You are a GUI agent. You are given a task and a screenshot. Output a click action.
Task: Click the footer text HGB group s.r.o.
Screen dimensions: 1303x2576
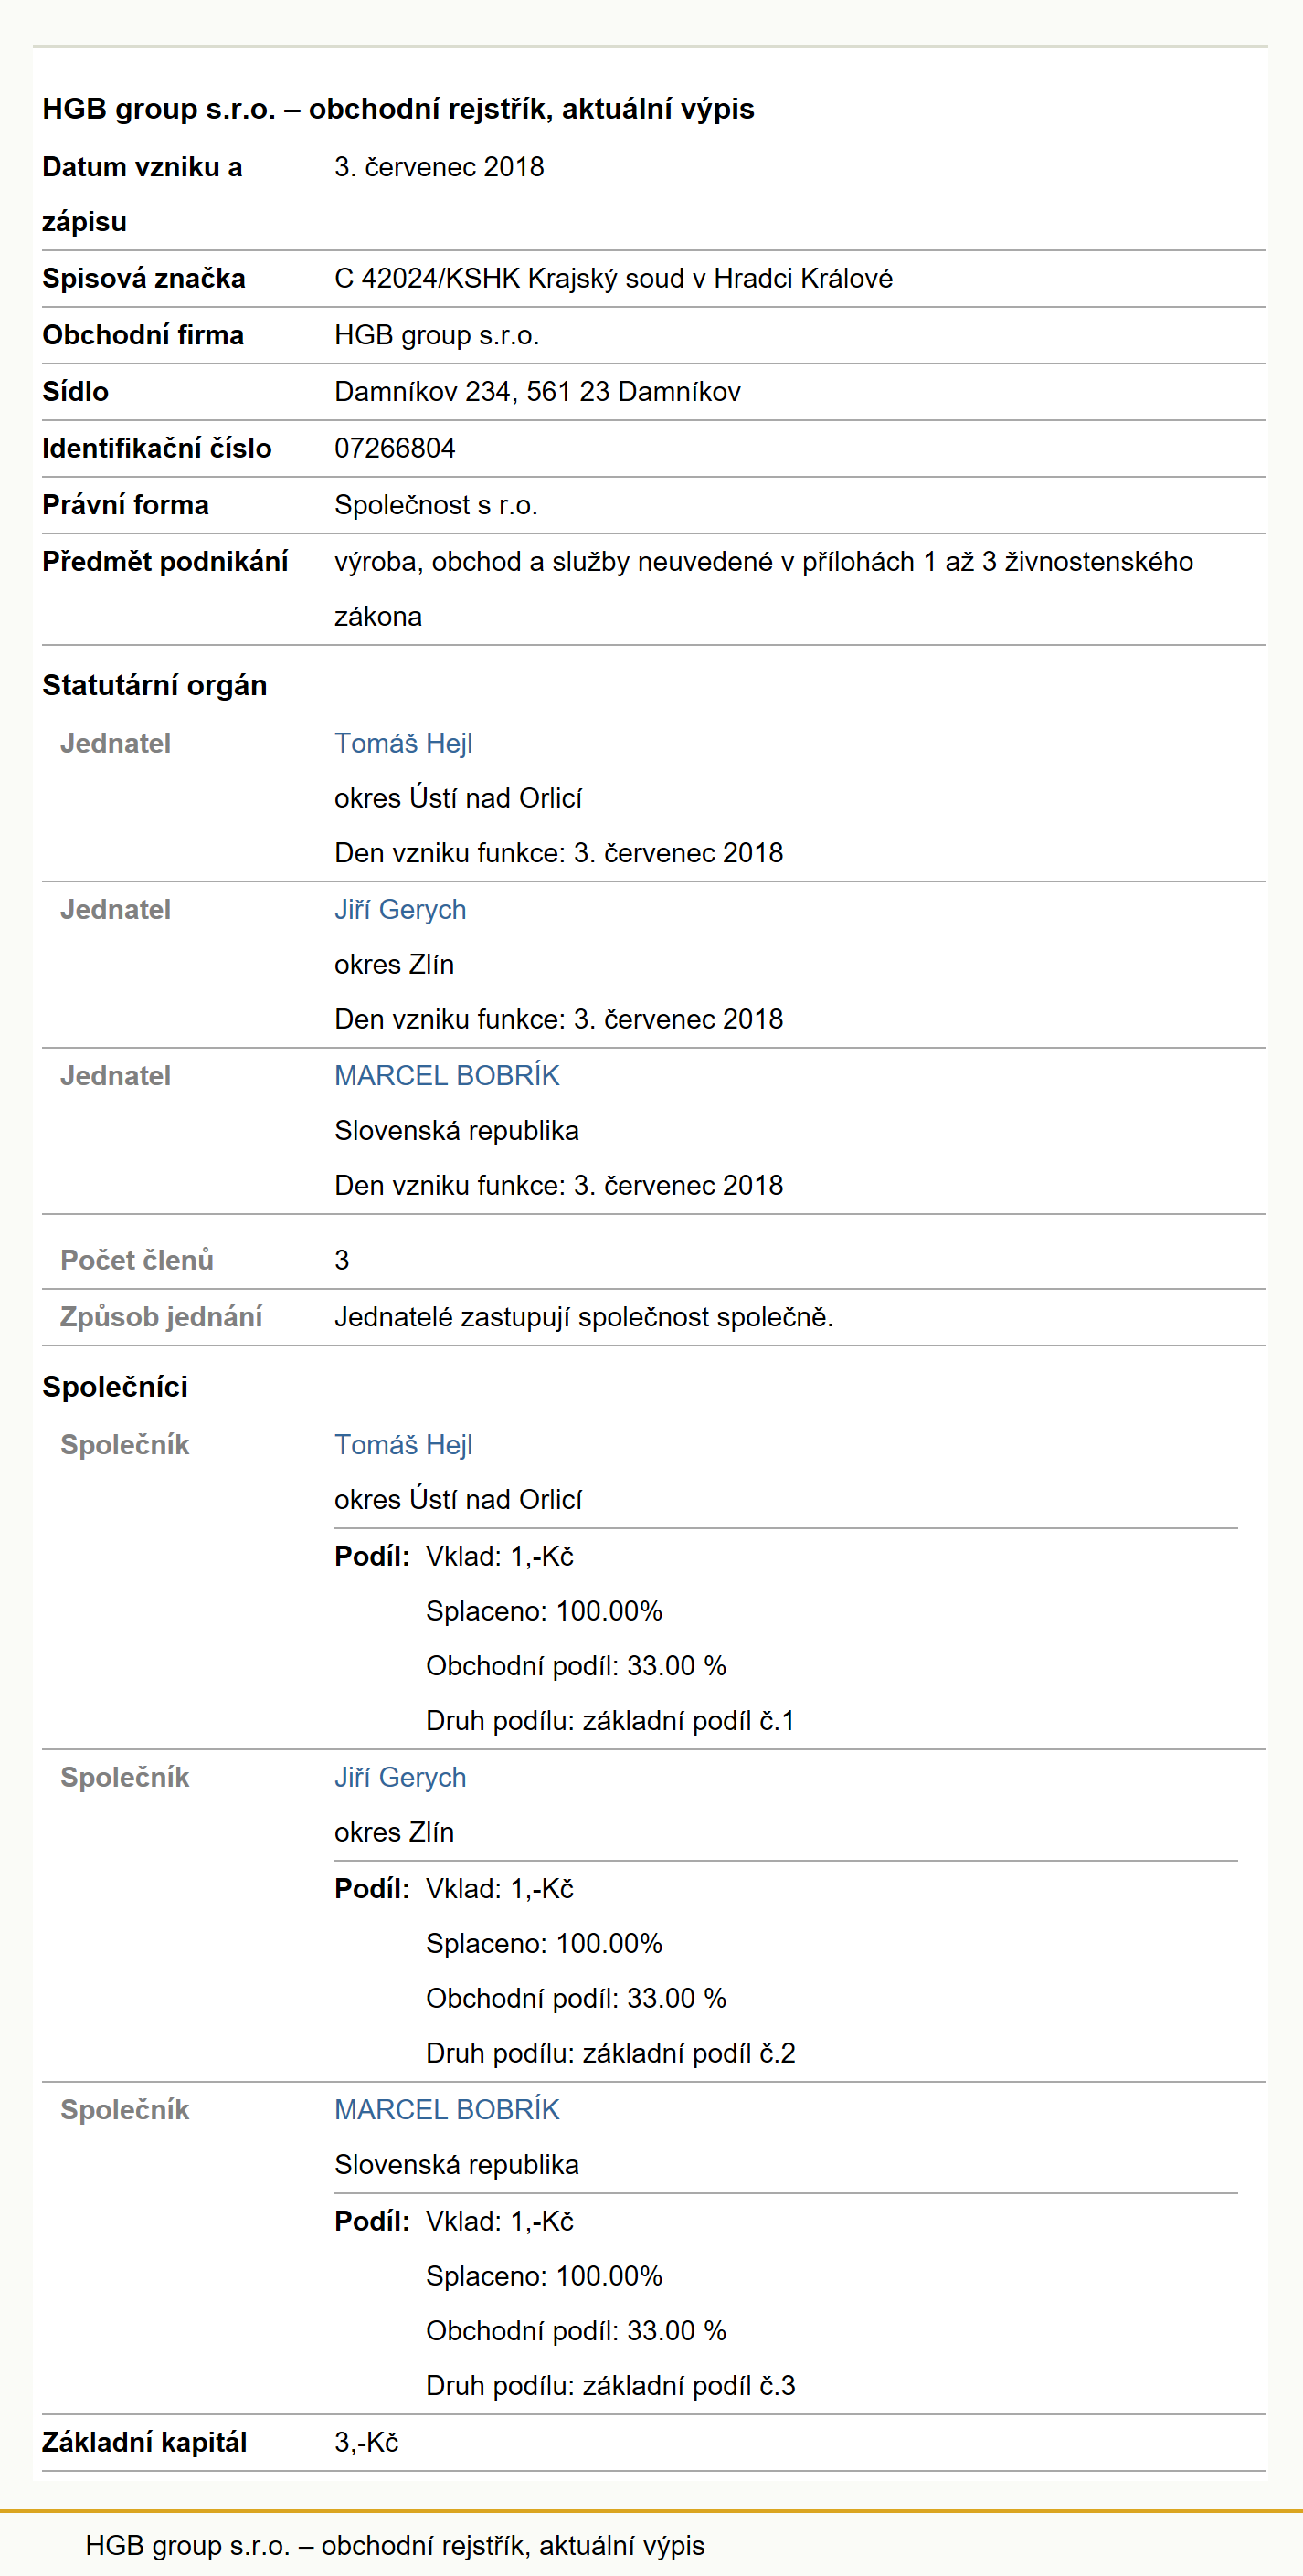(395, 2545)
